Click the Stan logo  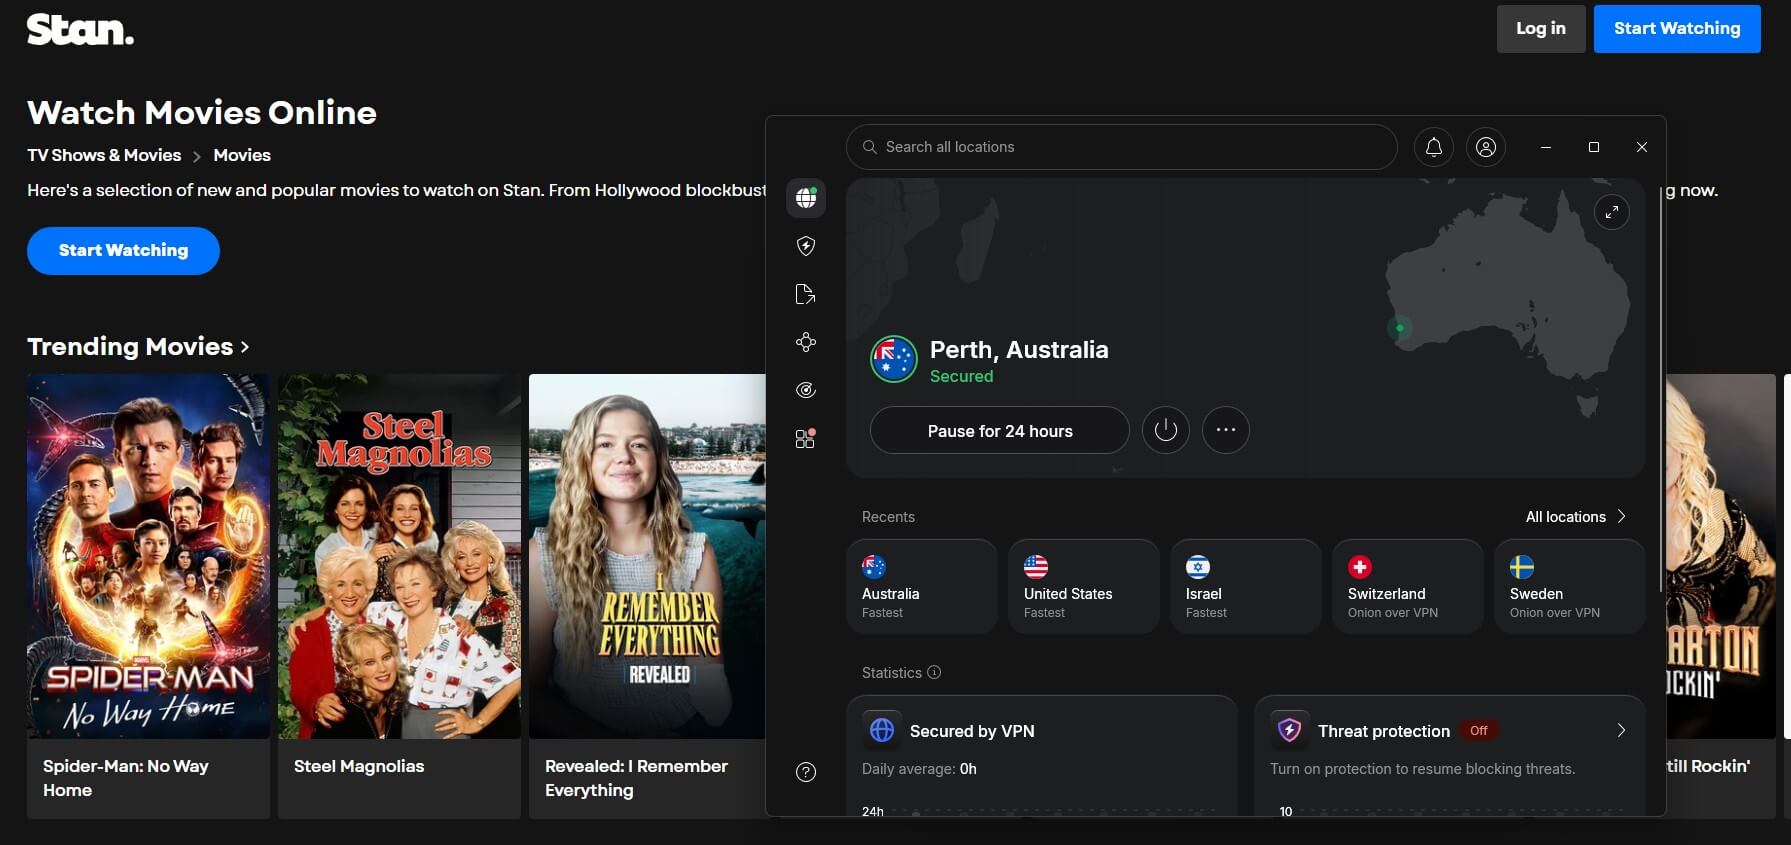pyautogui.click(x=80, y=30)
